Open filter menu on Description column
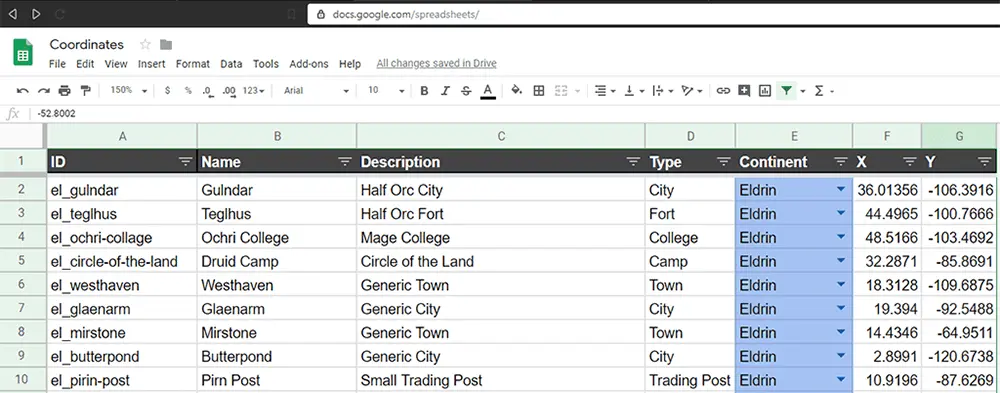Screen dimensions: 1000x393 tap(633, 162)
